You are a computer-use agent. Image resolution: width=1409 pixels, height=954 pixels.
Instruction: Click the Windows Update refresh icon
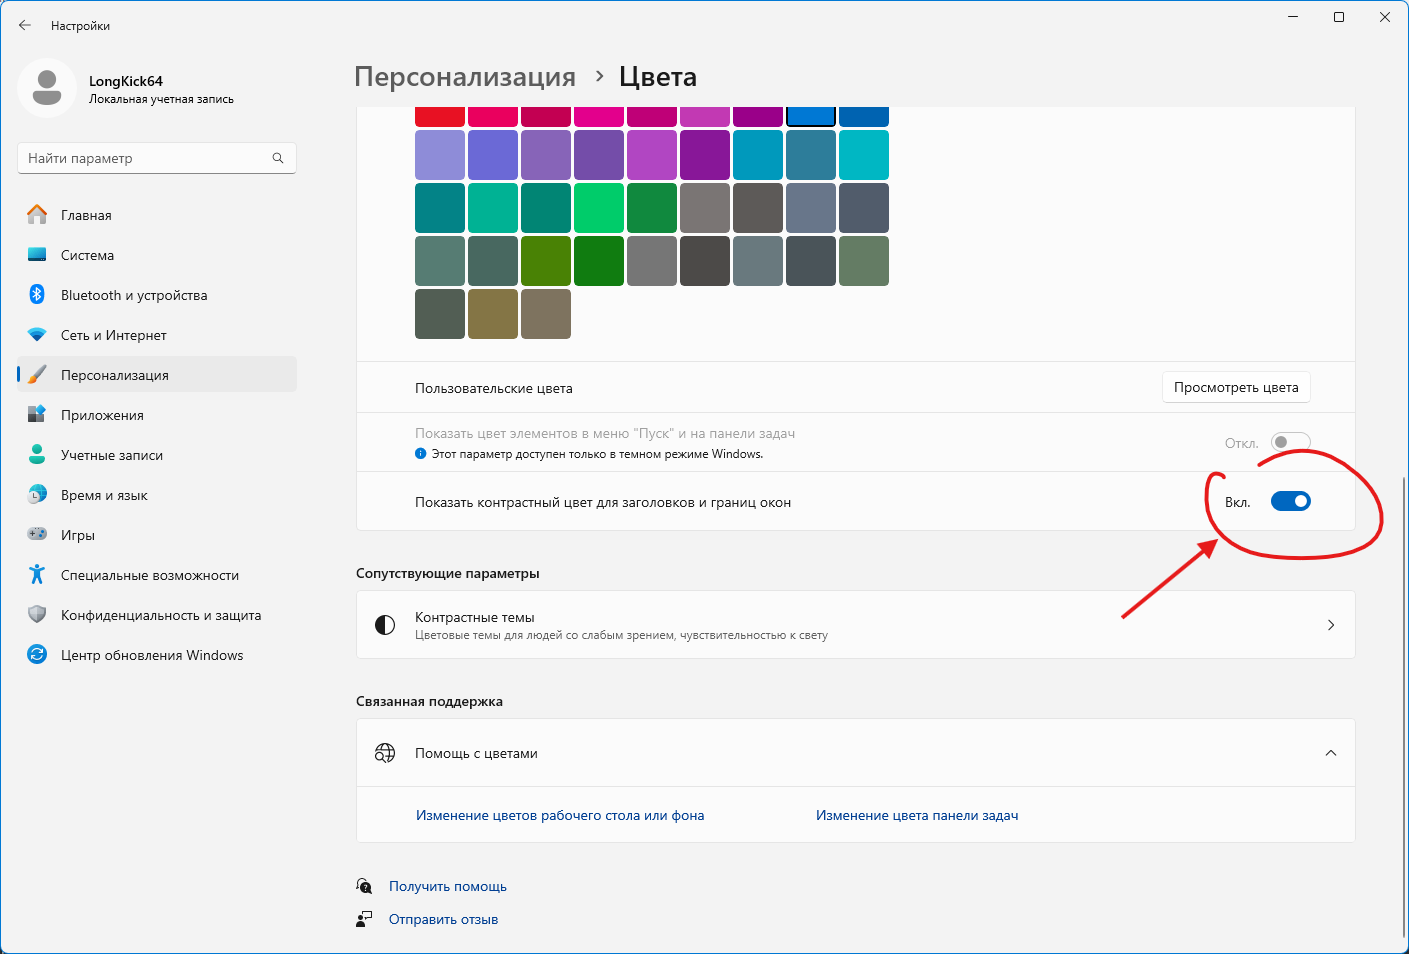coord(37,654)
